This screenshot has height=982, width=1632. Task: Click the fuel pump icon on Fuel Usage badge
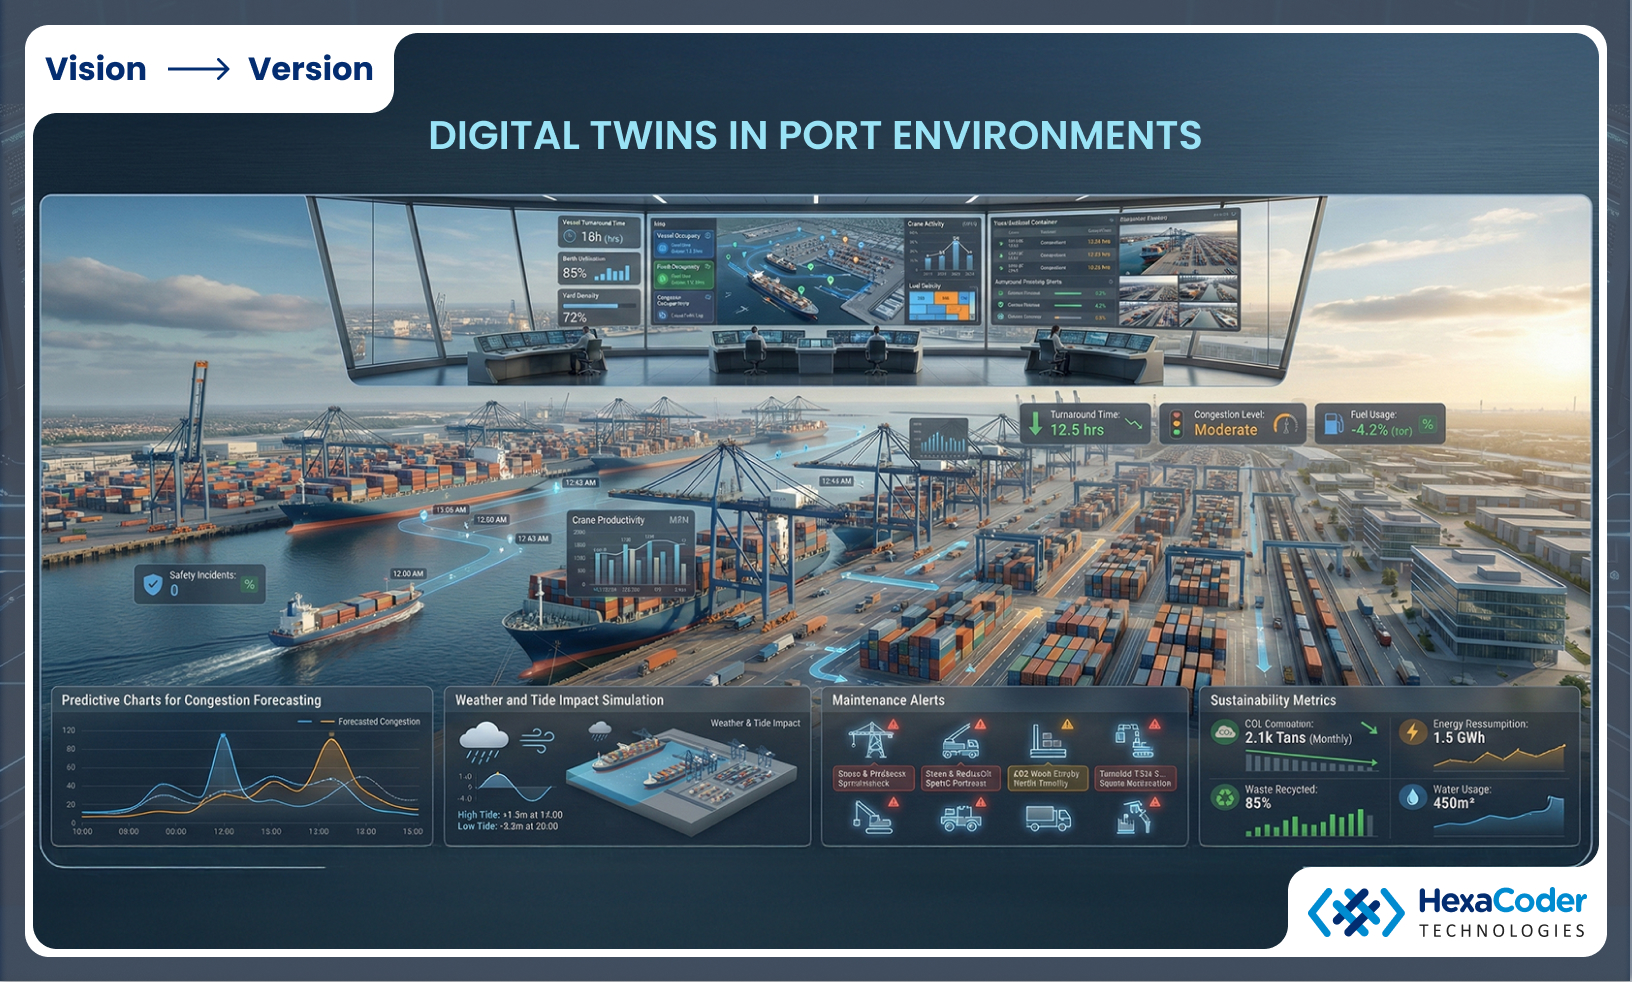[x=1335, y=423]
